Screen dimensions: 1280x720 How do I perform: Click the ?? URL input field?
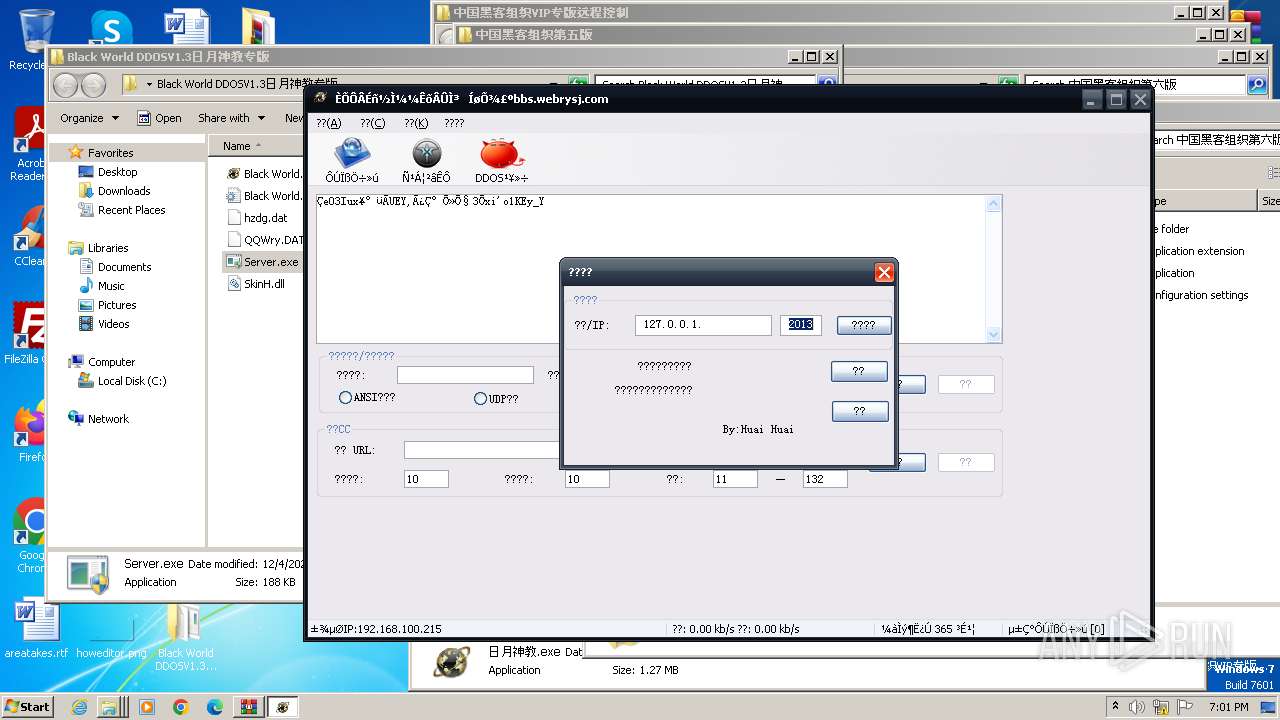[x=482, y=450]
